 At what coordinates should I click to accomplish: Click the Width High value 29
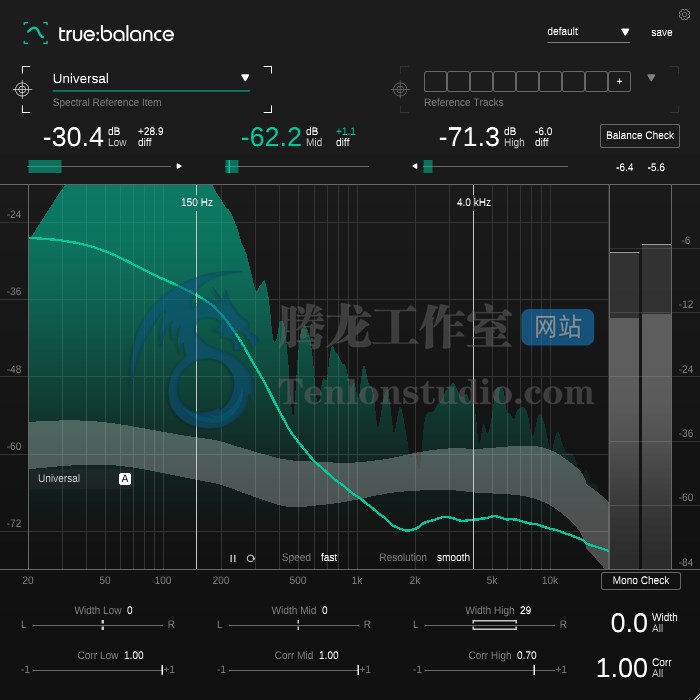pyautogui.click(x=525, y=610)
